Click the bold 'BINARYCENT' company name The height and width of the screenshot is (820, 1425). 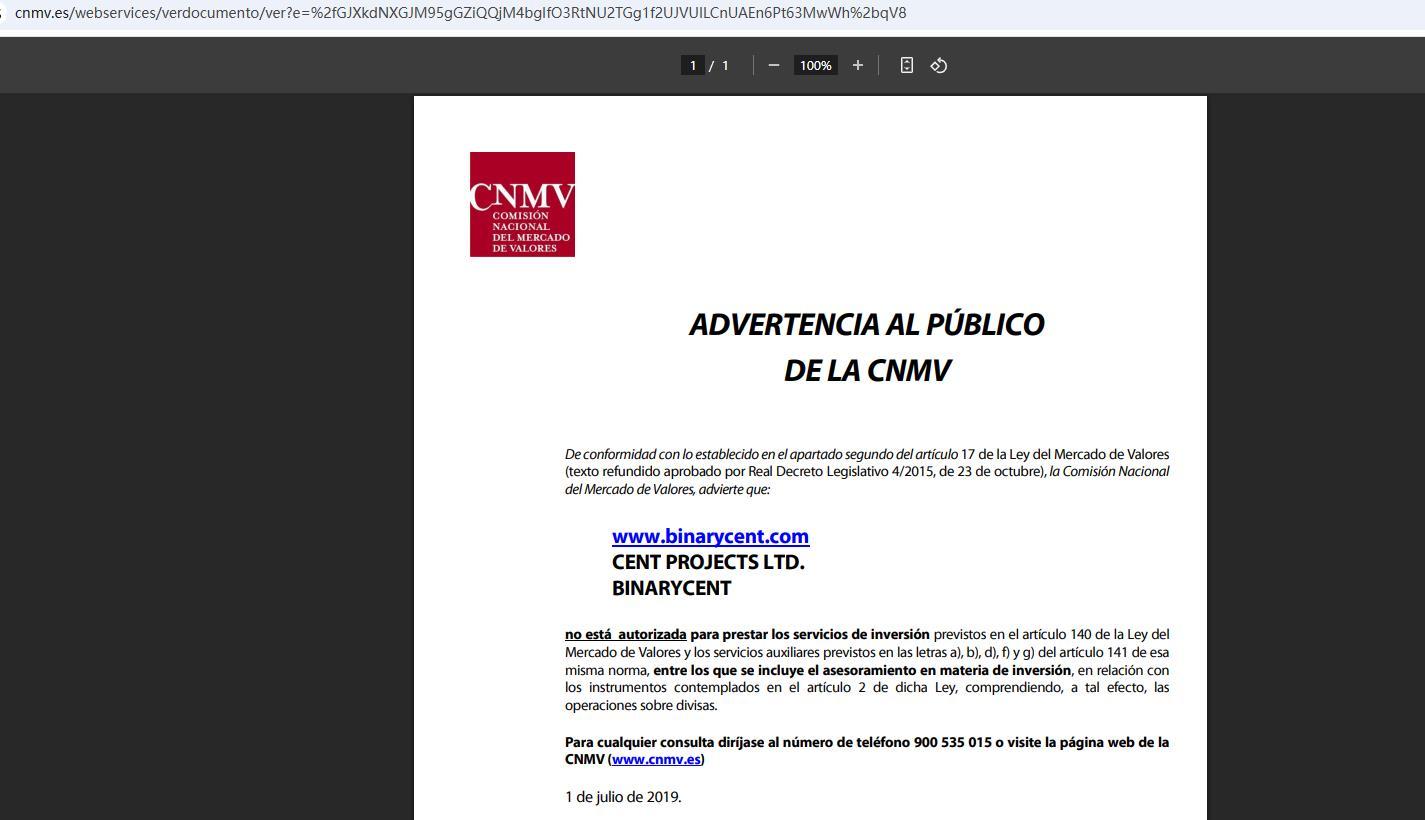click(x=671, y=588)
